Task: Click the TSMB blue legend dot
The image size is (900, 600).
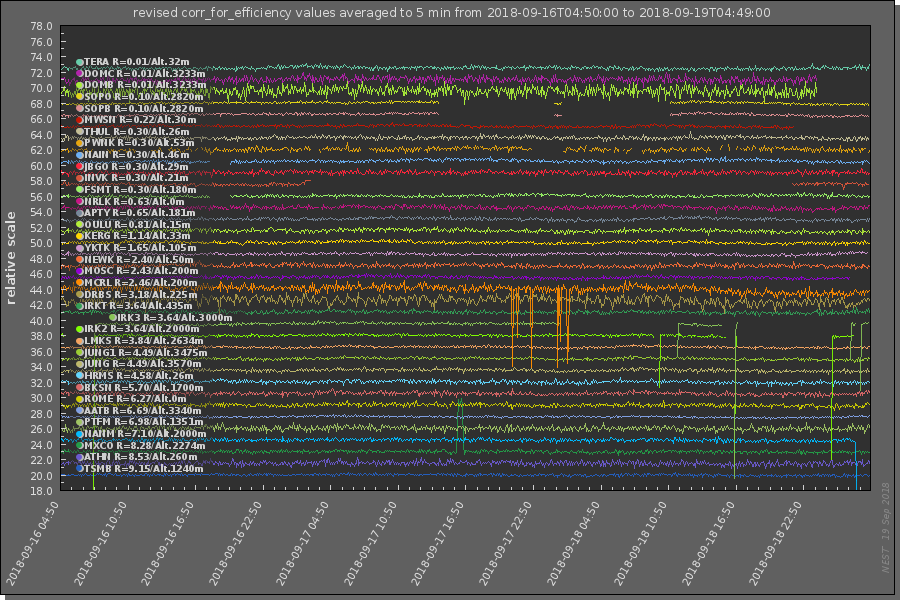Action: pyautogui.click(x=80, y=469)
